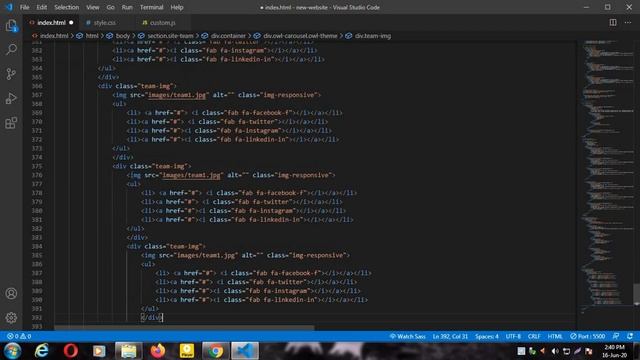This screenshot has height=360, width=640.
Task: Open the yellow player app in taskbar
Action: [x=187, y=351]
